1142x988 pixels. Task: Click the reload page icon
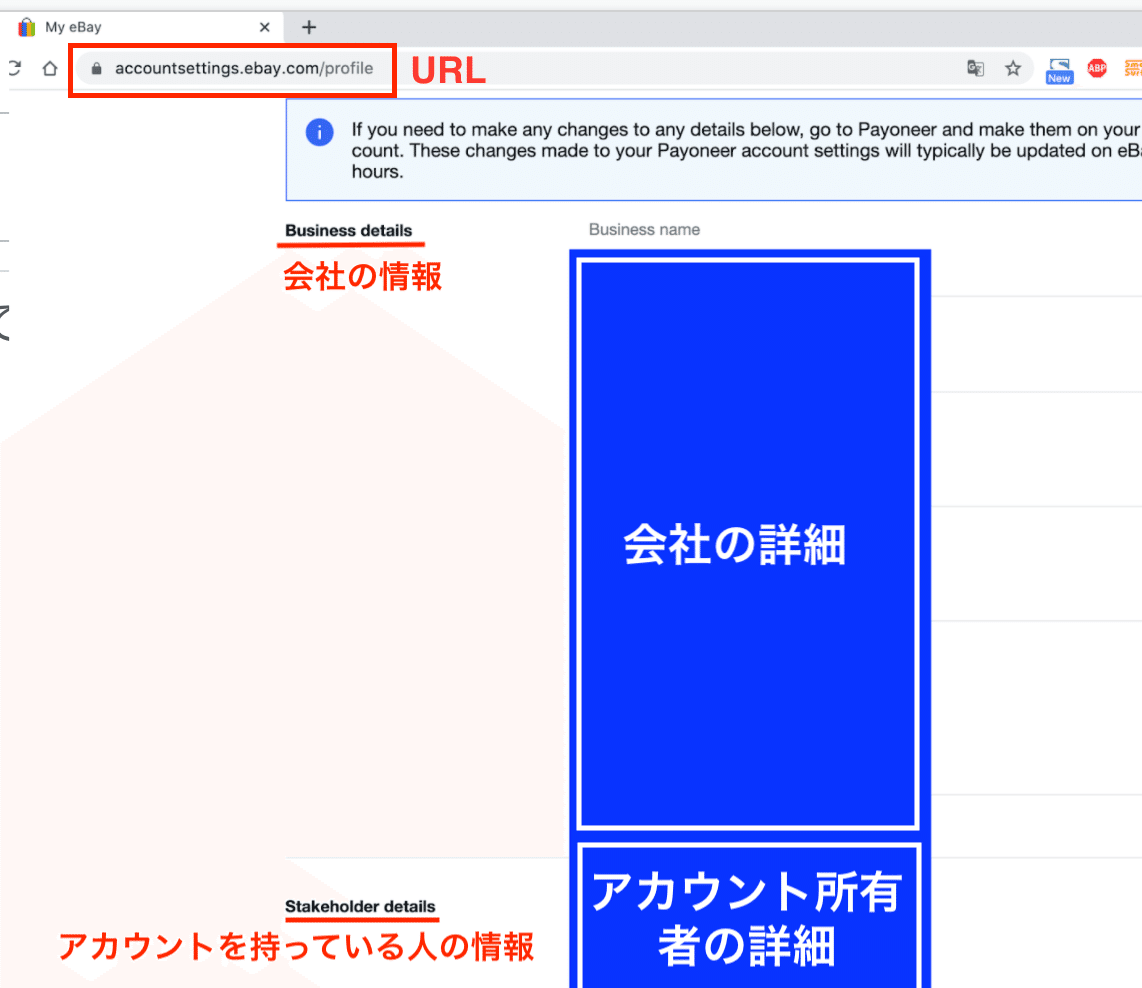point(14,68)
